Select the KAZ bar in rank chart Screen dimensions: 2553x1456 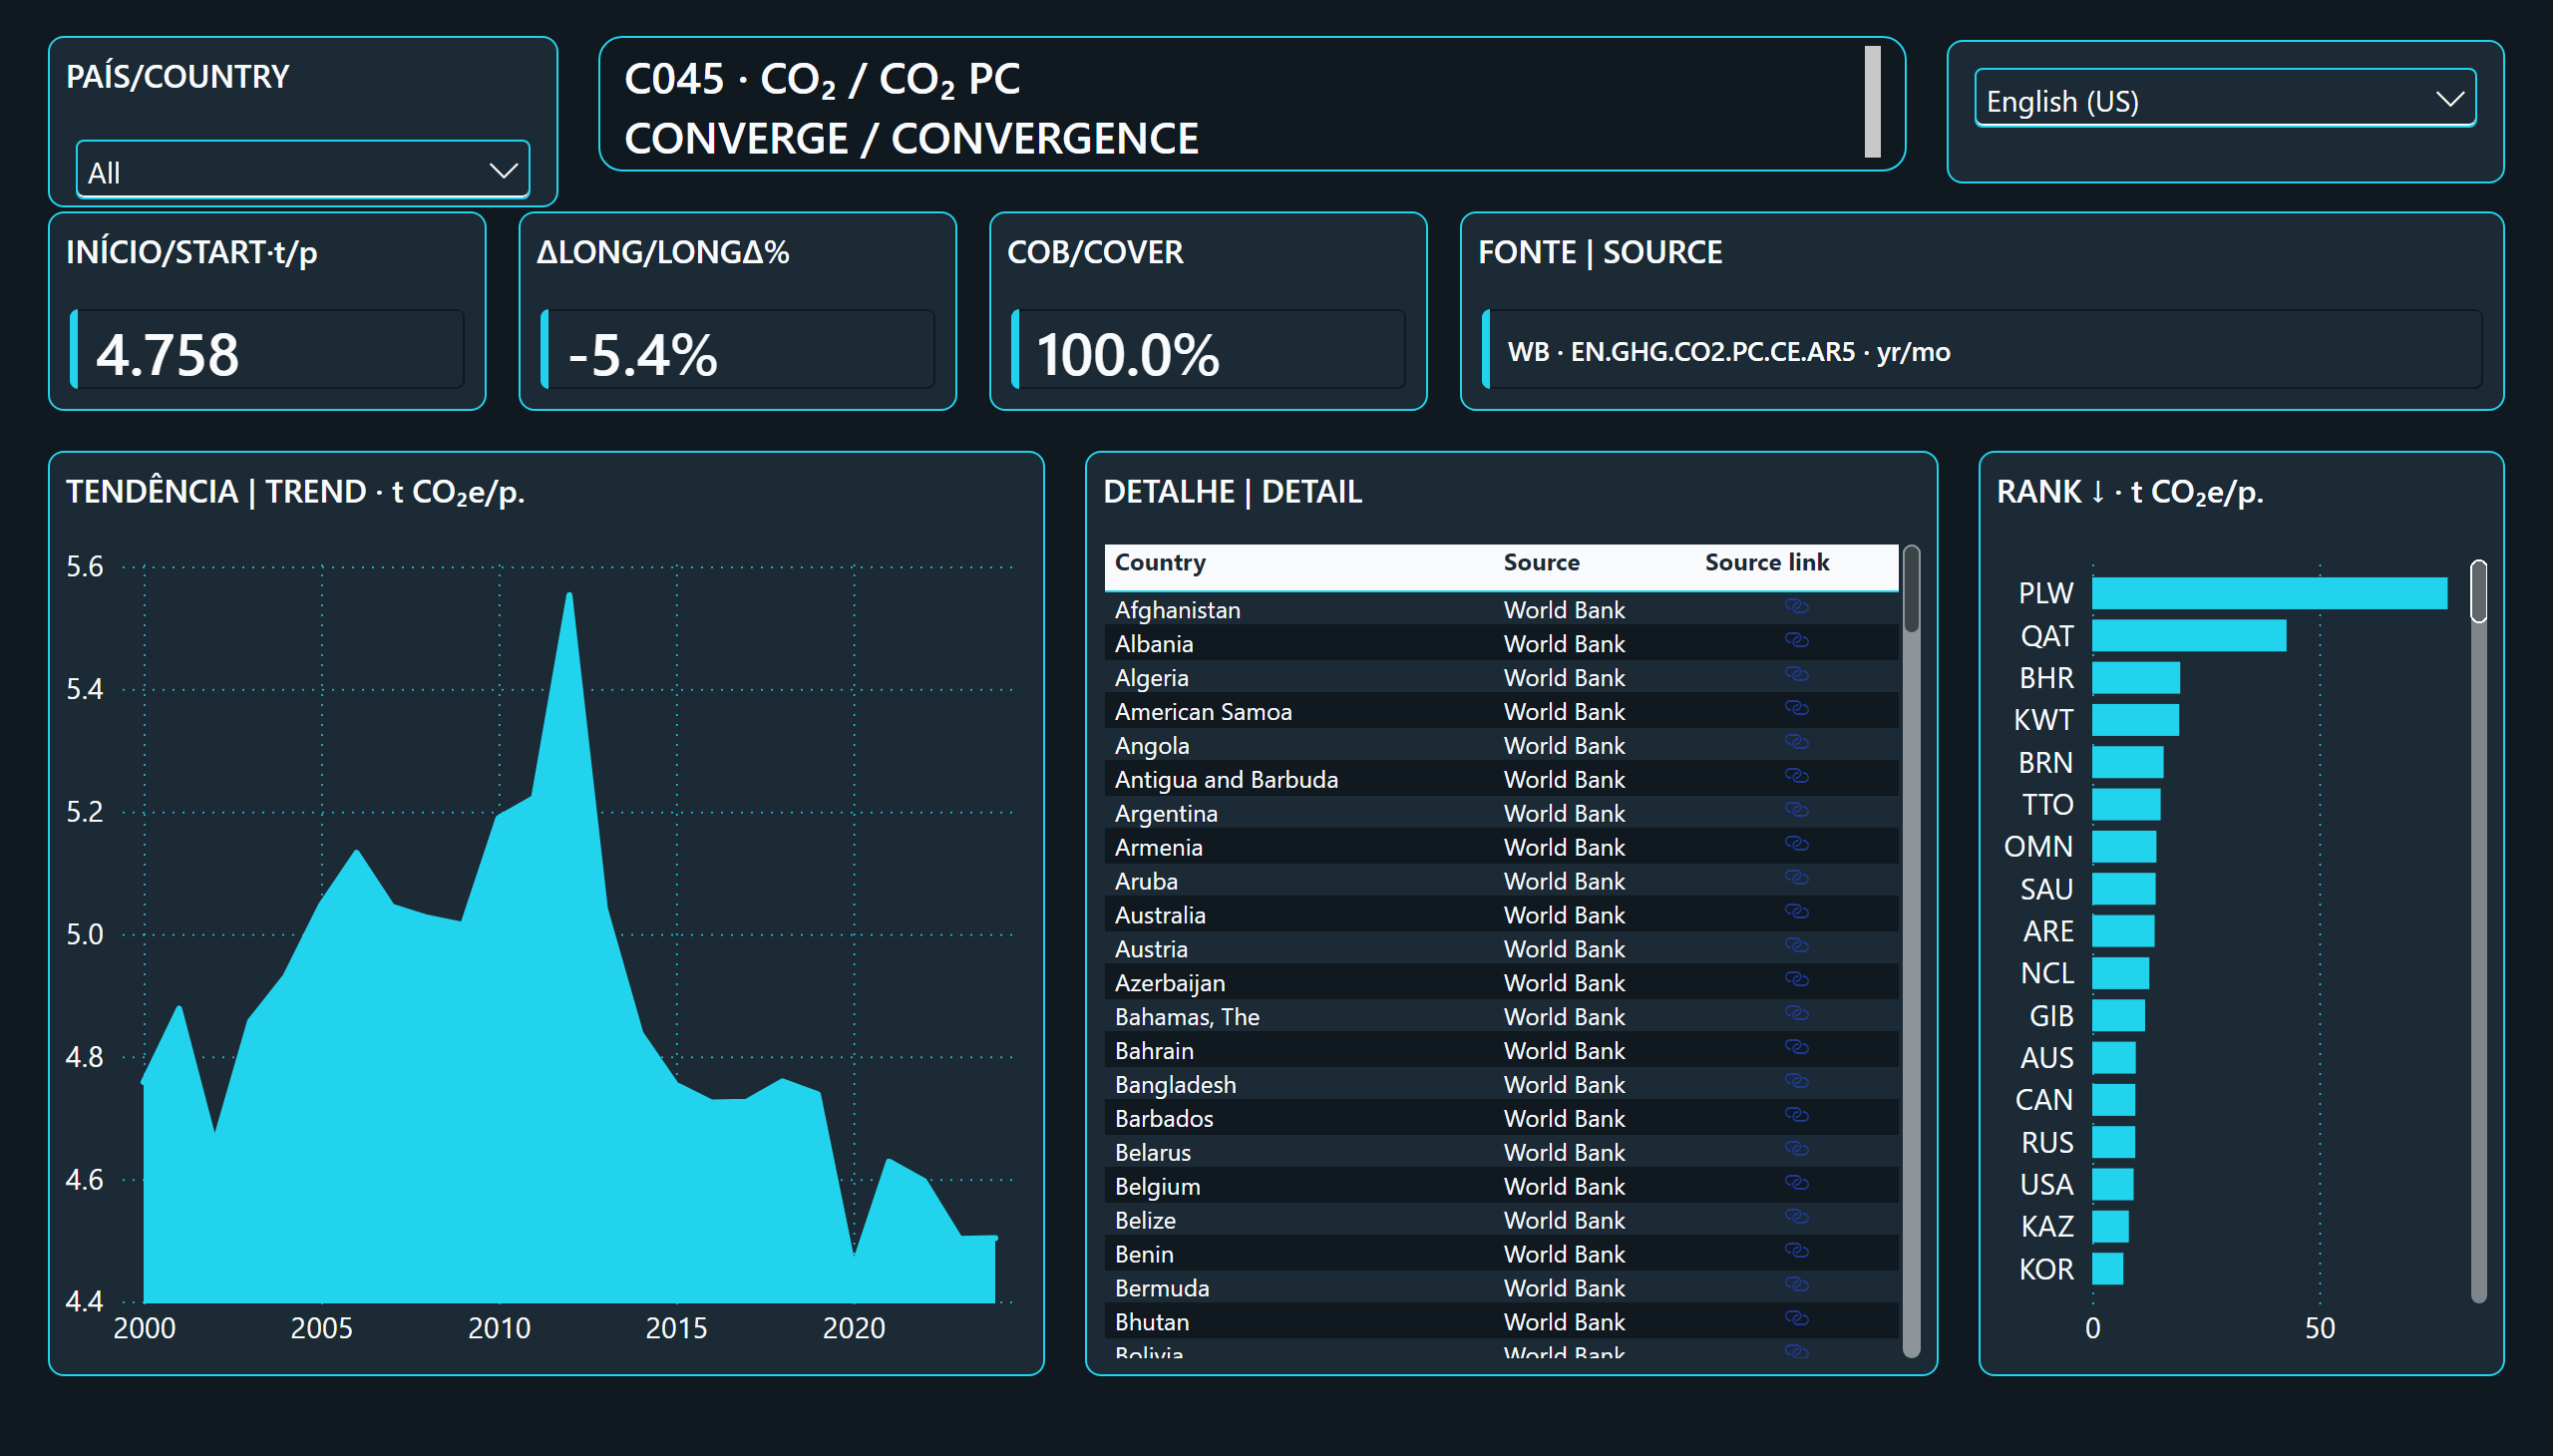(x=2110, y=1226)
